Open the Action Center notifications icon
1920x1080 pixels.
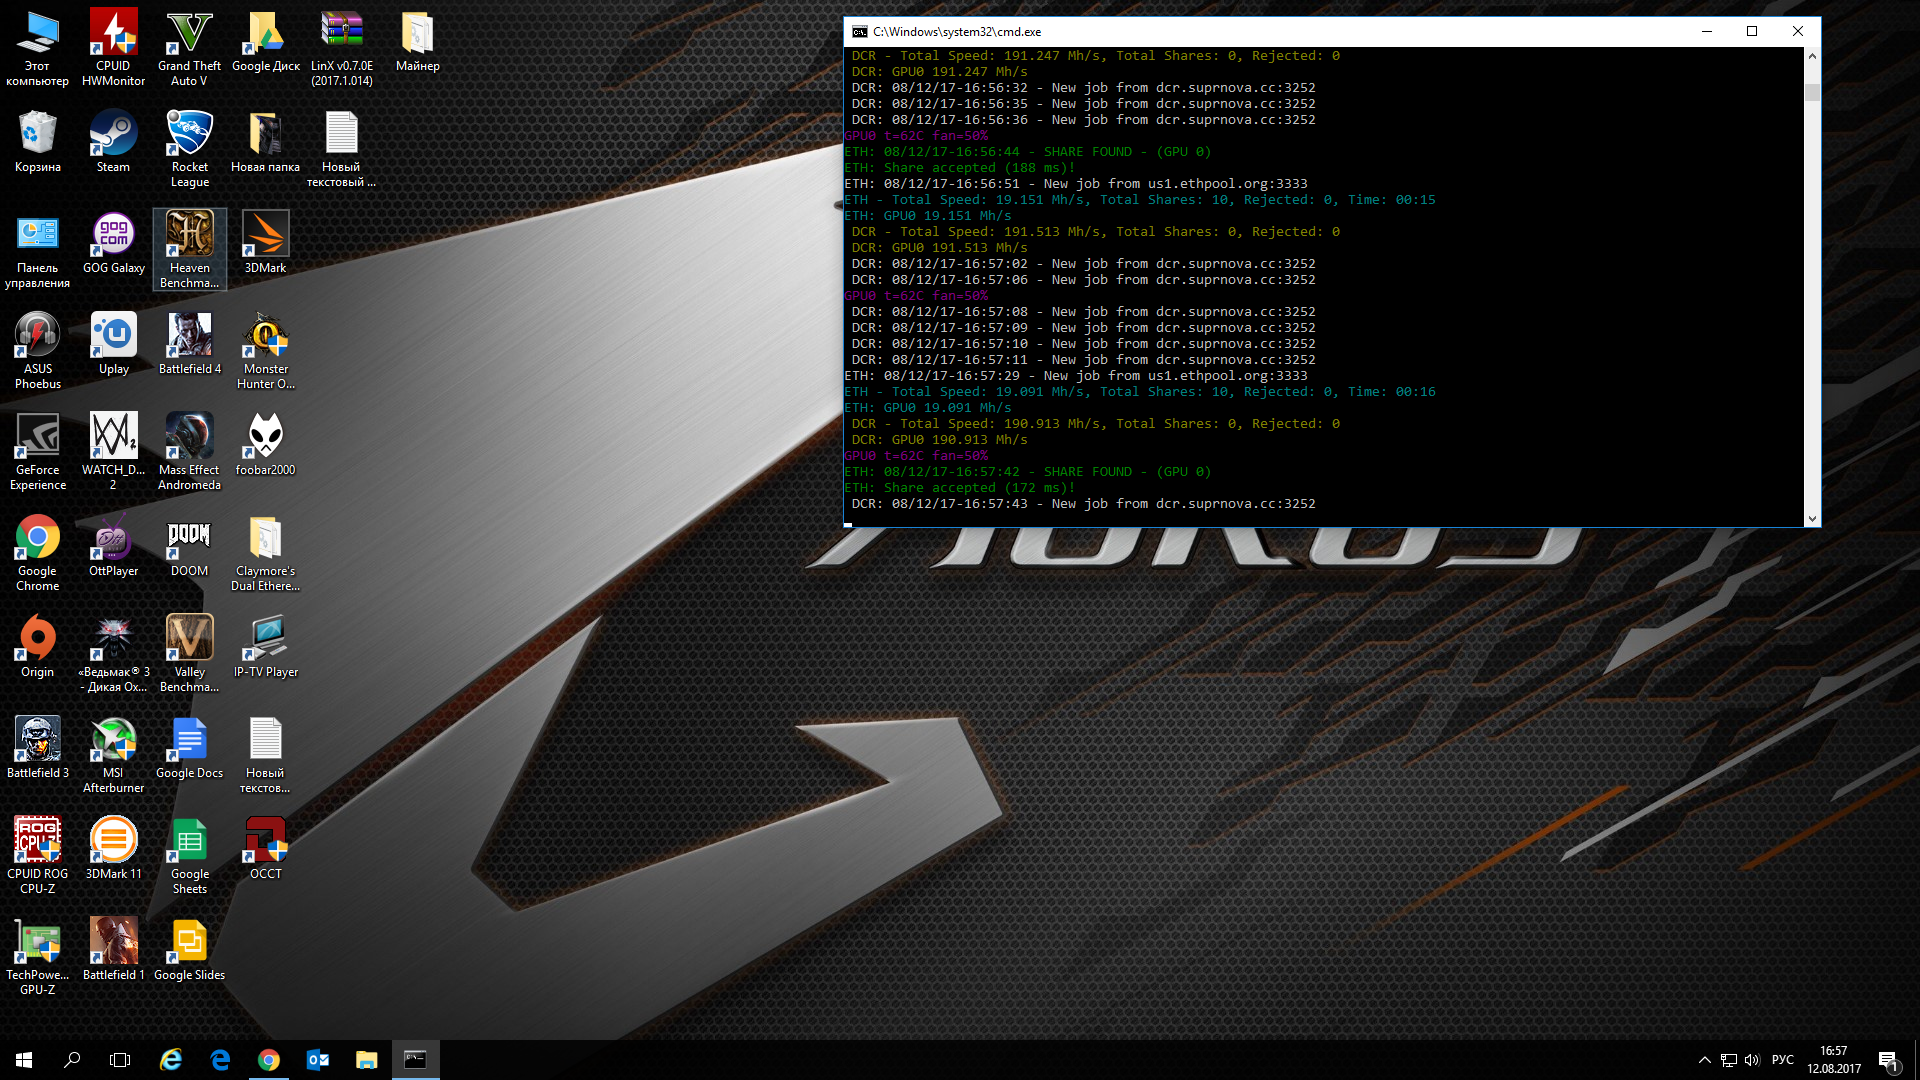tap(1888, 1060)
